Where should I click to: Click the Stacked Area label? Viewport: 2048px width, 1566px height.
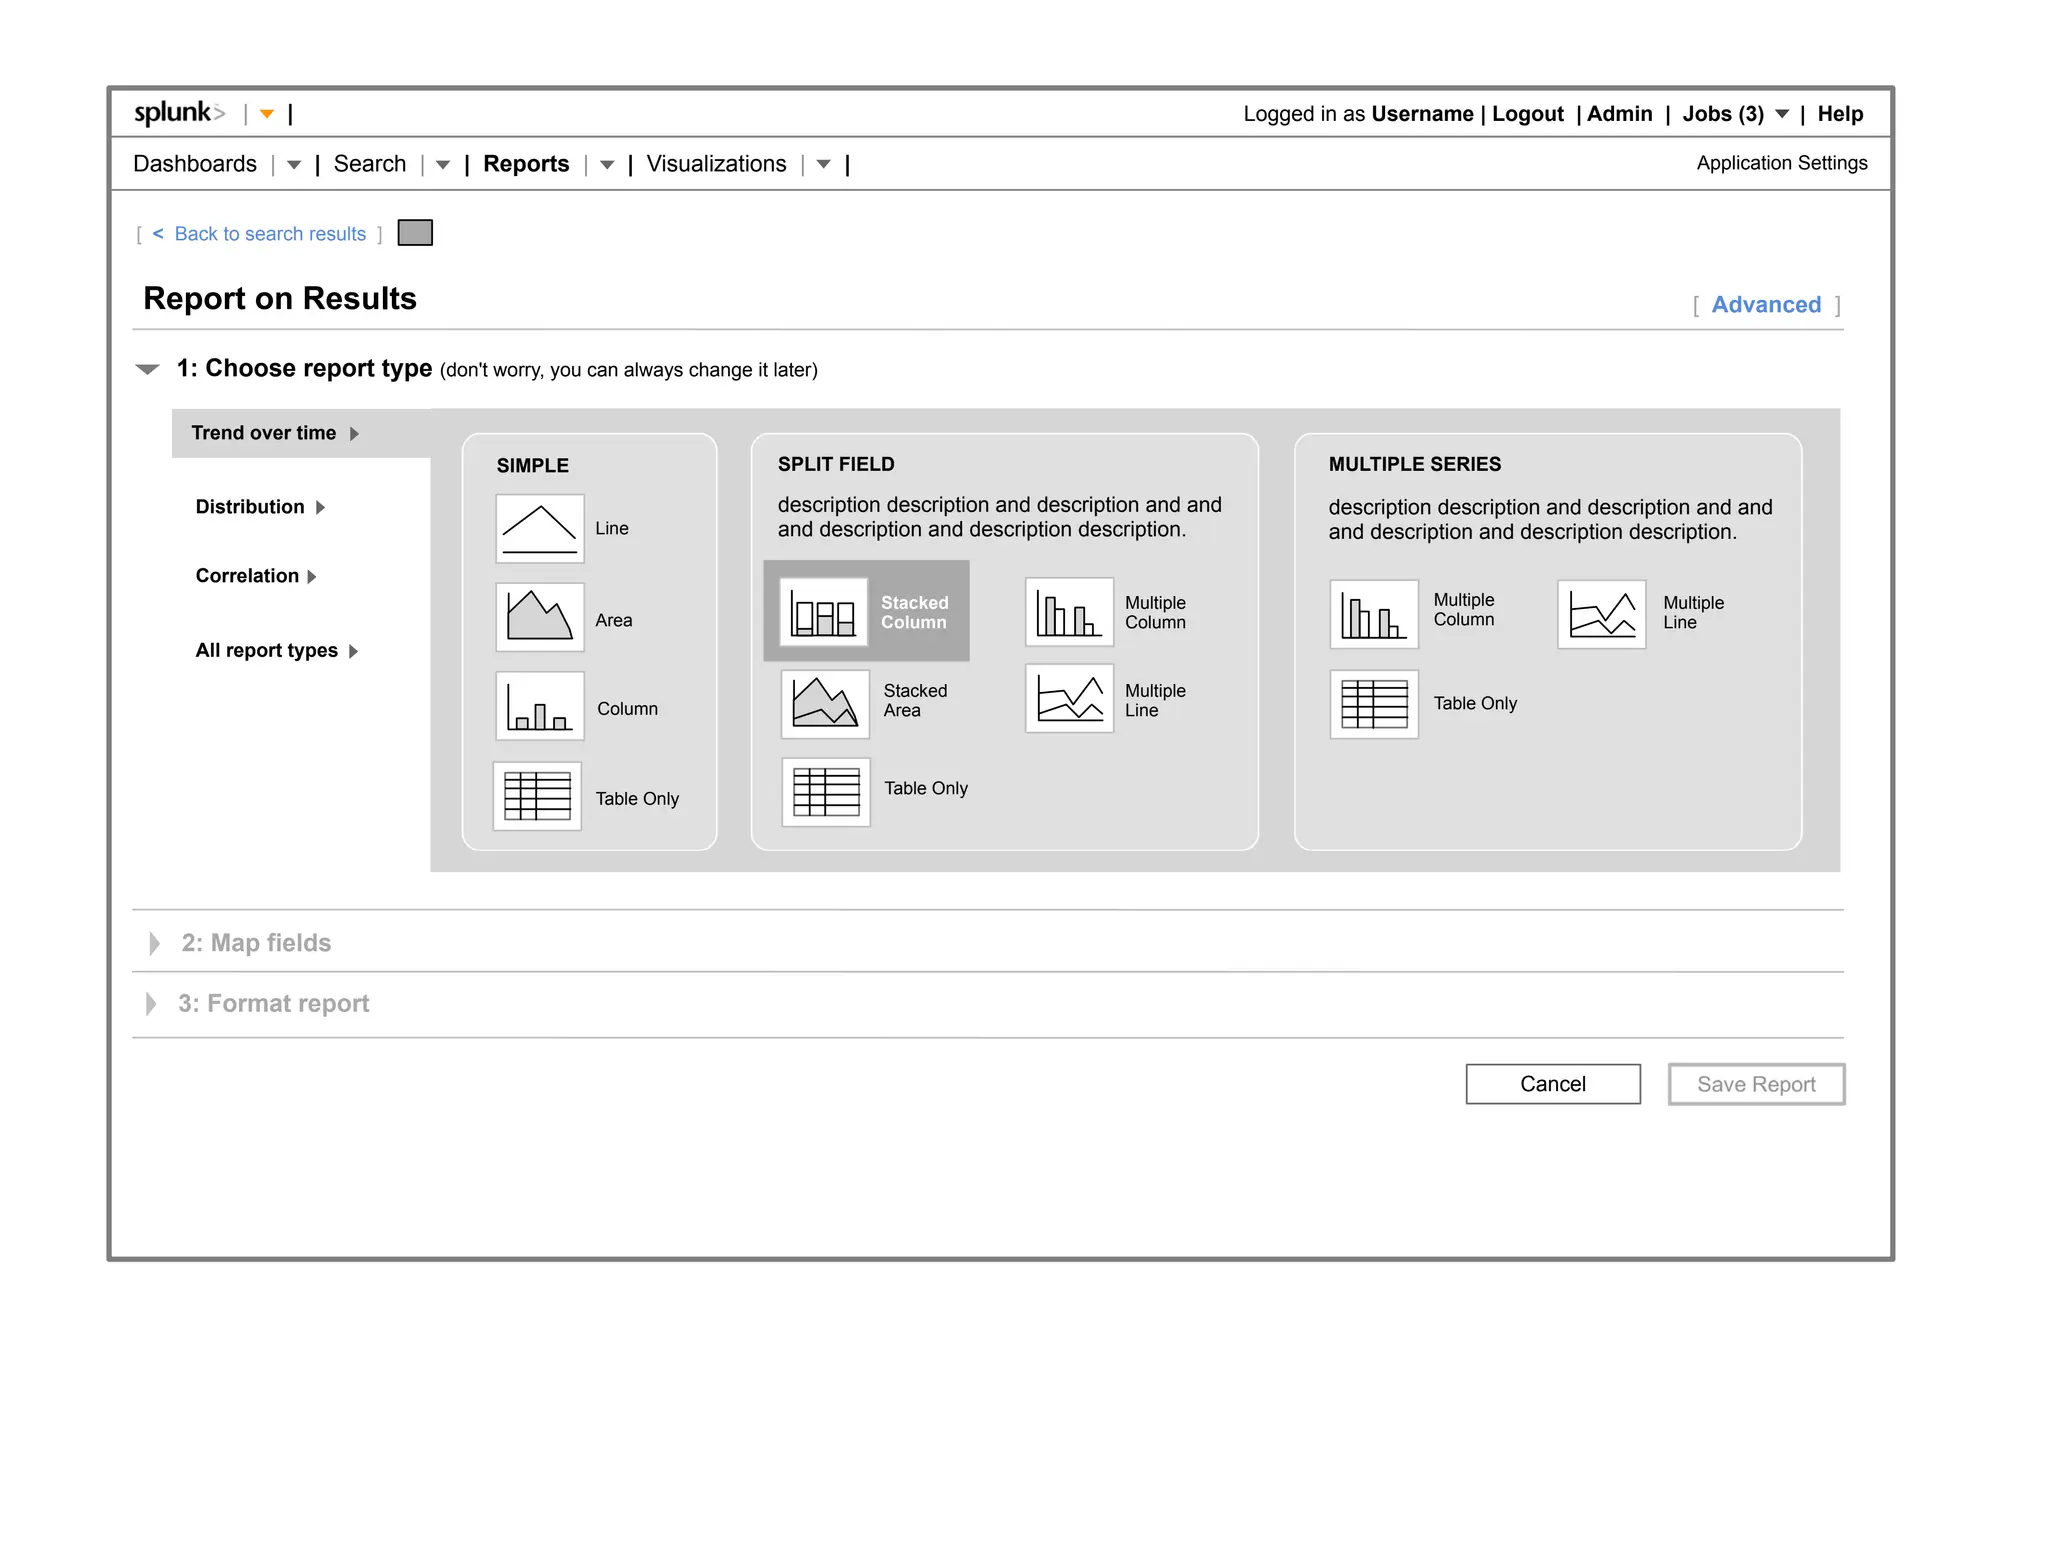pos(915,700)
